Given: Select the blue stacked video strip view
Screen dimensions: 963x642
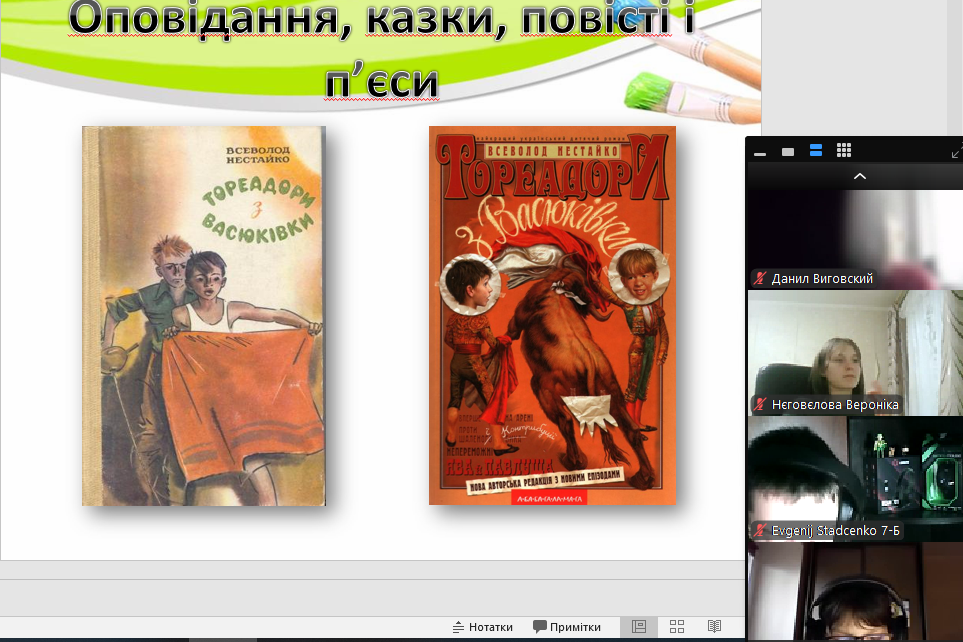Looking at the screenshot, I should click(816, 151).
